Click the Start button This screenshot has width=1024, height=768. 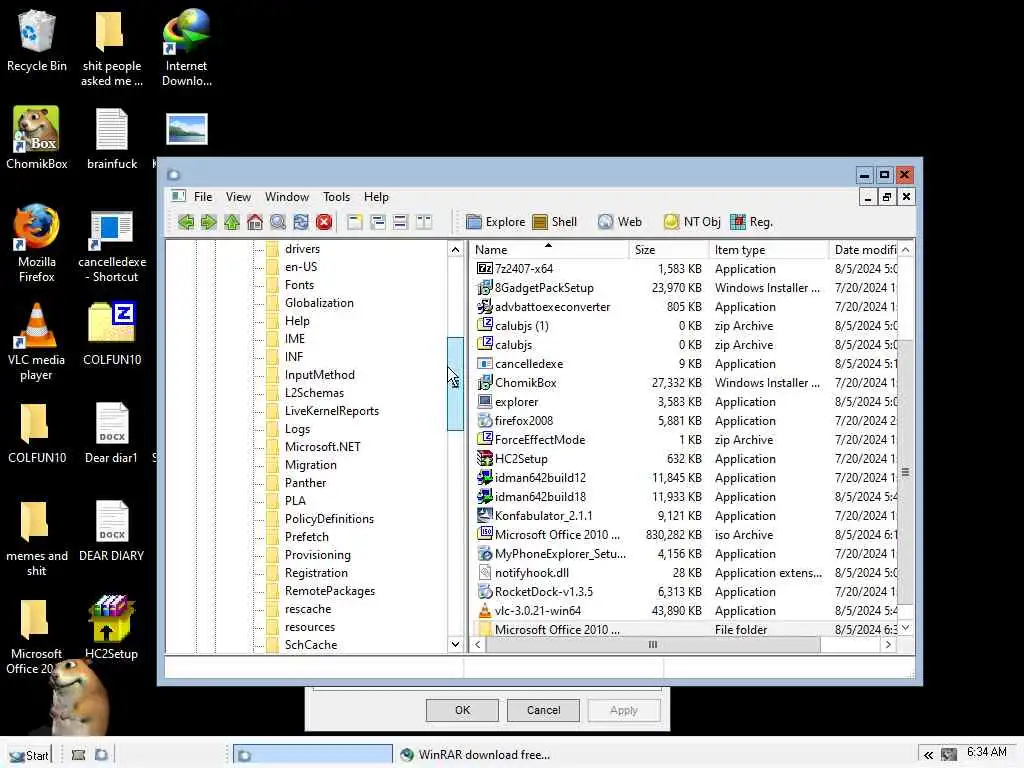click(29, 755)
